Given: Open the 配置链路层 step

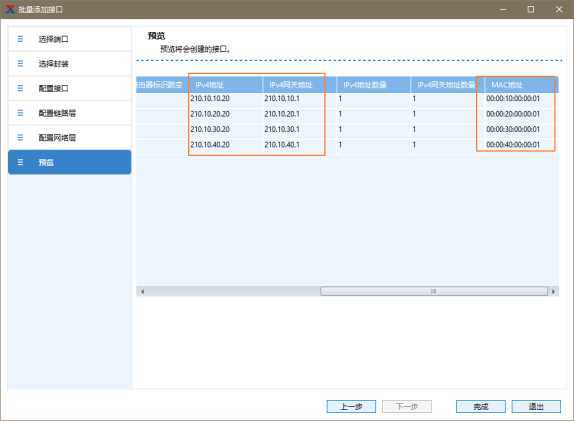Looking at the screenshot, I should 70,113.
